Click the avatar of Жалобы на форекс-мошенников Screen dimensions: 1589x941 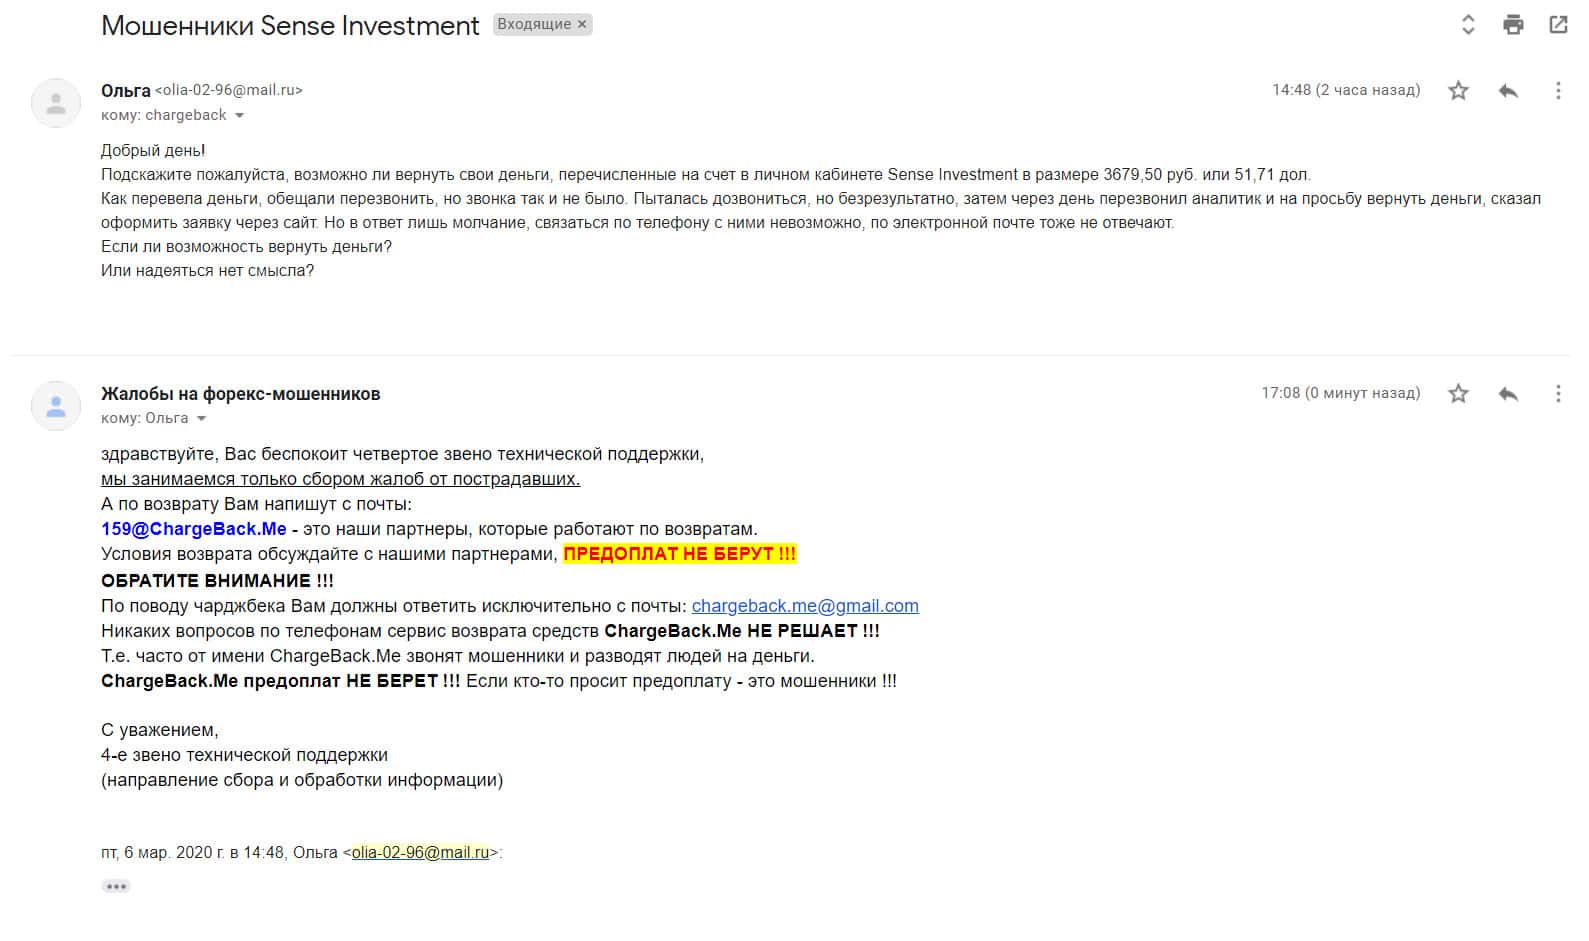pyautogui.click(x=56, y=406)
